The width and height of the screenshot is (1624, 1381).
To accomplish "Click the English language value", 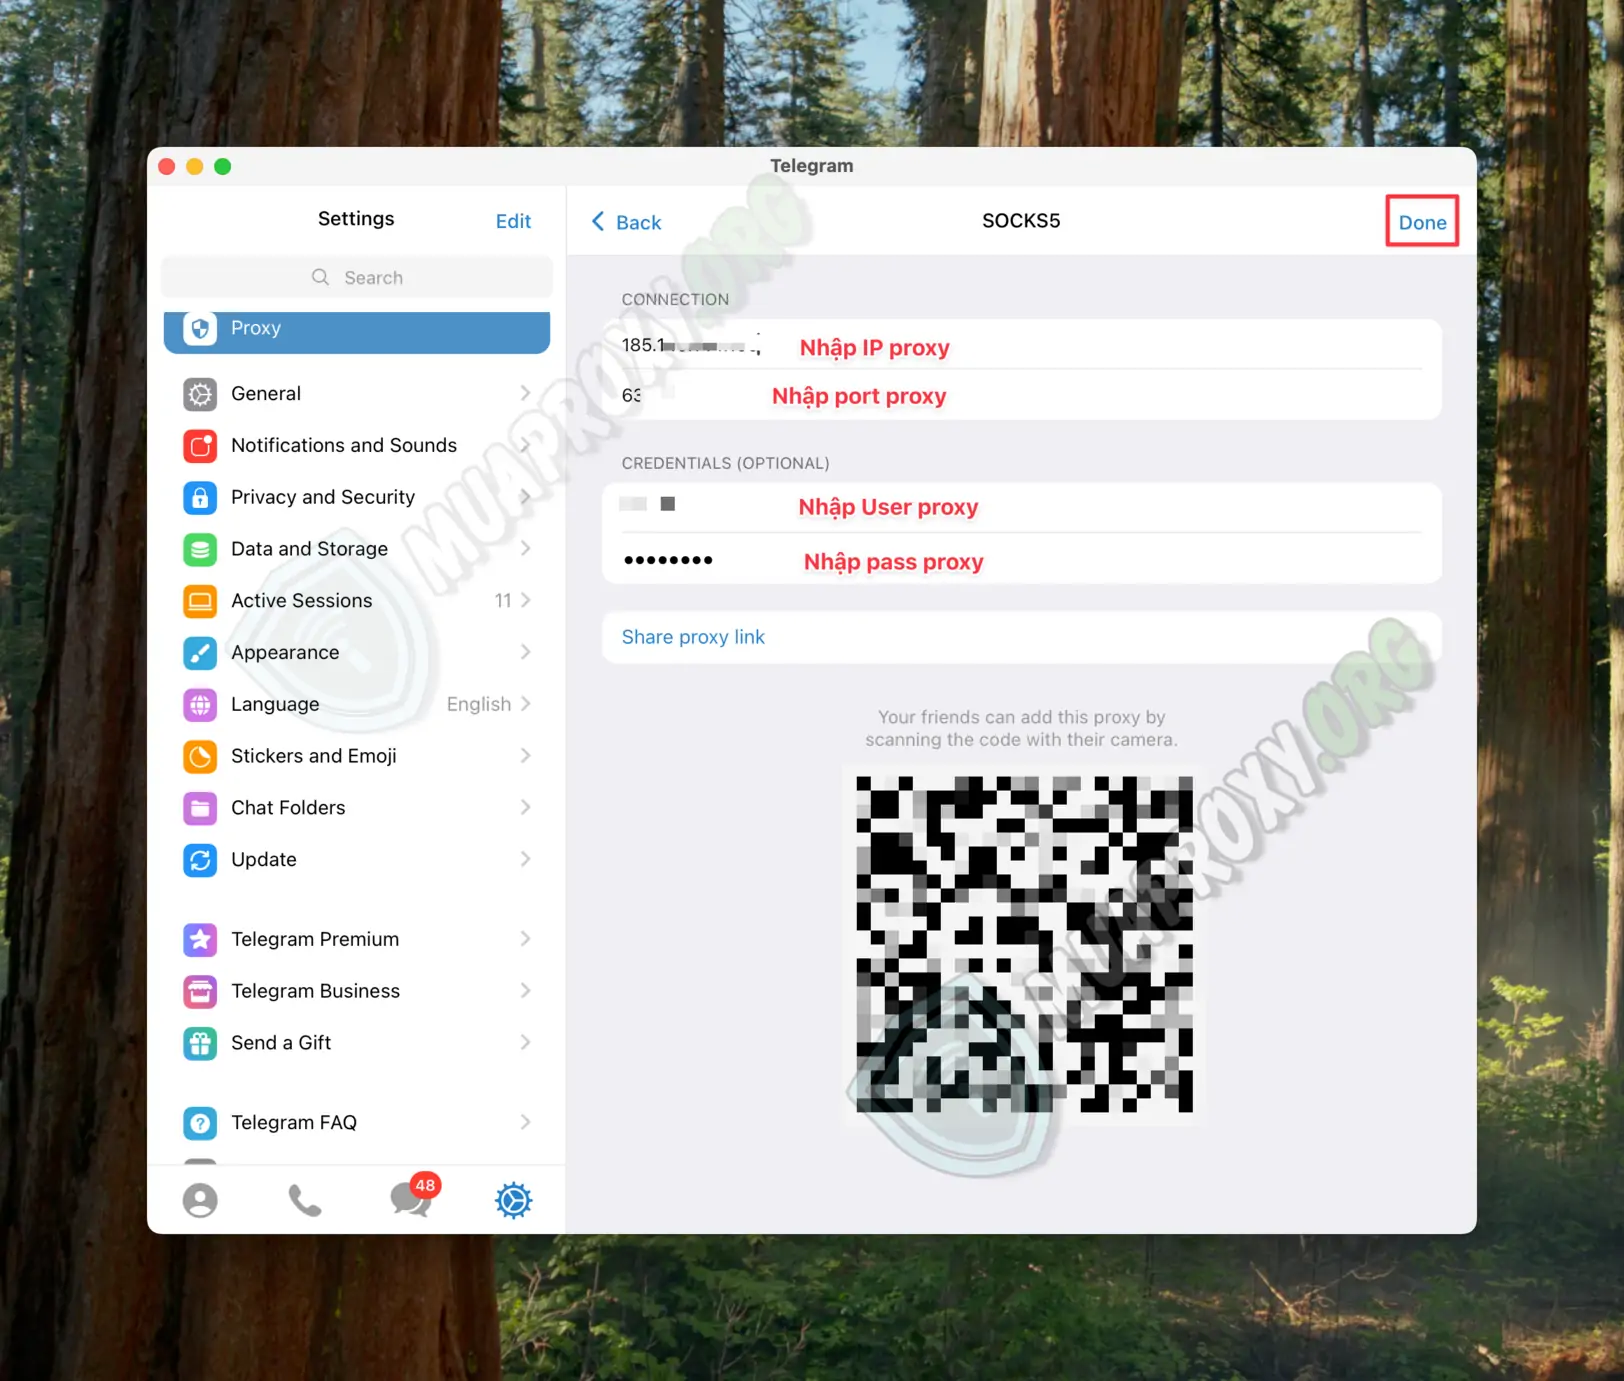I will point(478,705).
